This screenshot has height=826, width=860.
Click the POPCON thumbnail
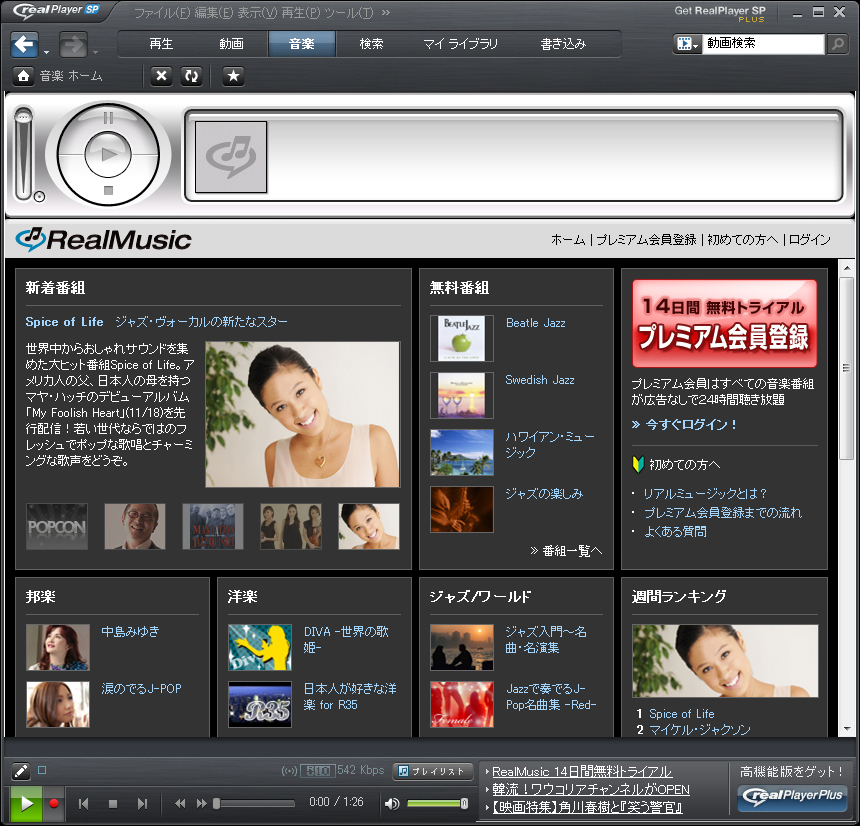57,527
